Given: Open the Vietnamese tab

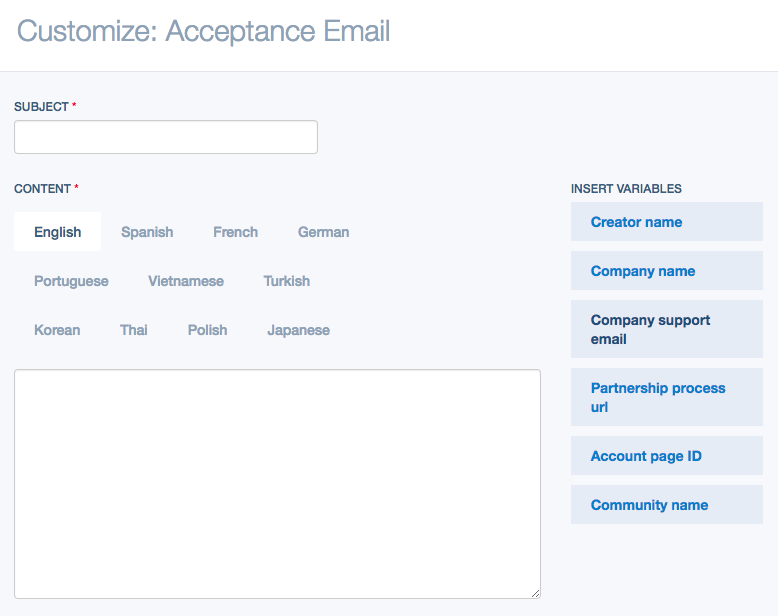Looking at the screenshot, I should point(186,281).
